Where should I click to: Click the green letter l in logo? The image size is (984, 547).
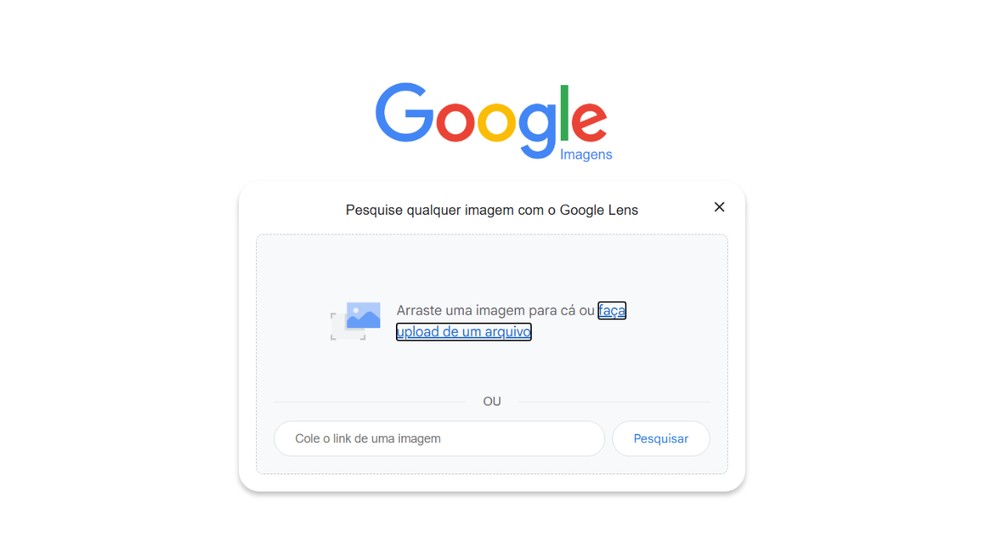(564, 113)
